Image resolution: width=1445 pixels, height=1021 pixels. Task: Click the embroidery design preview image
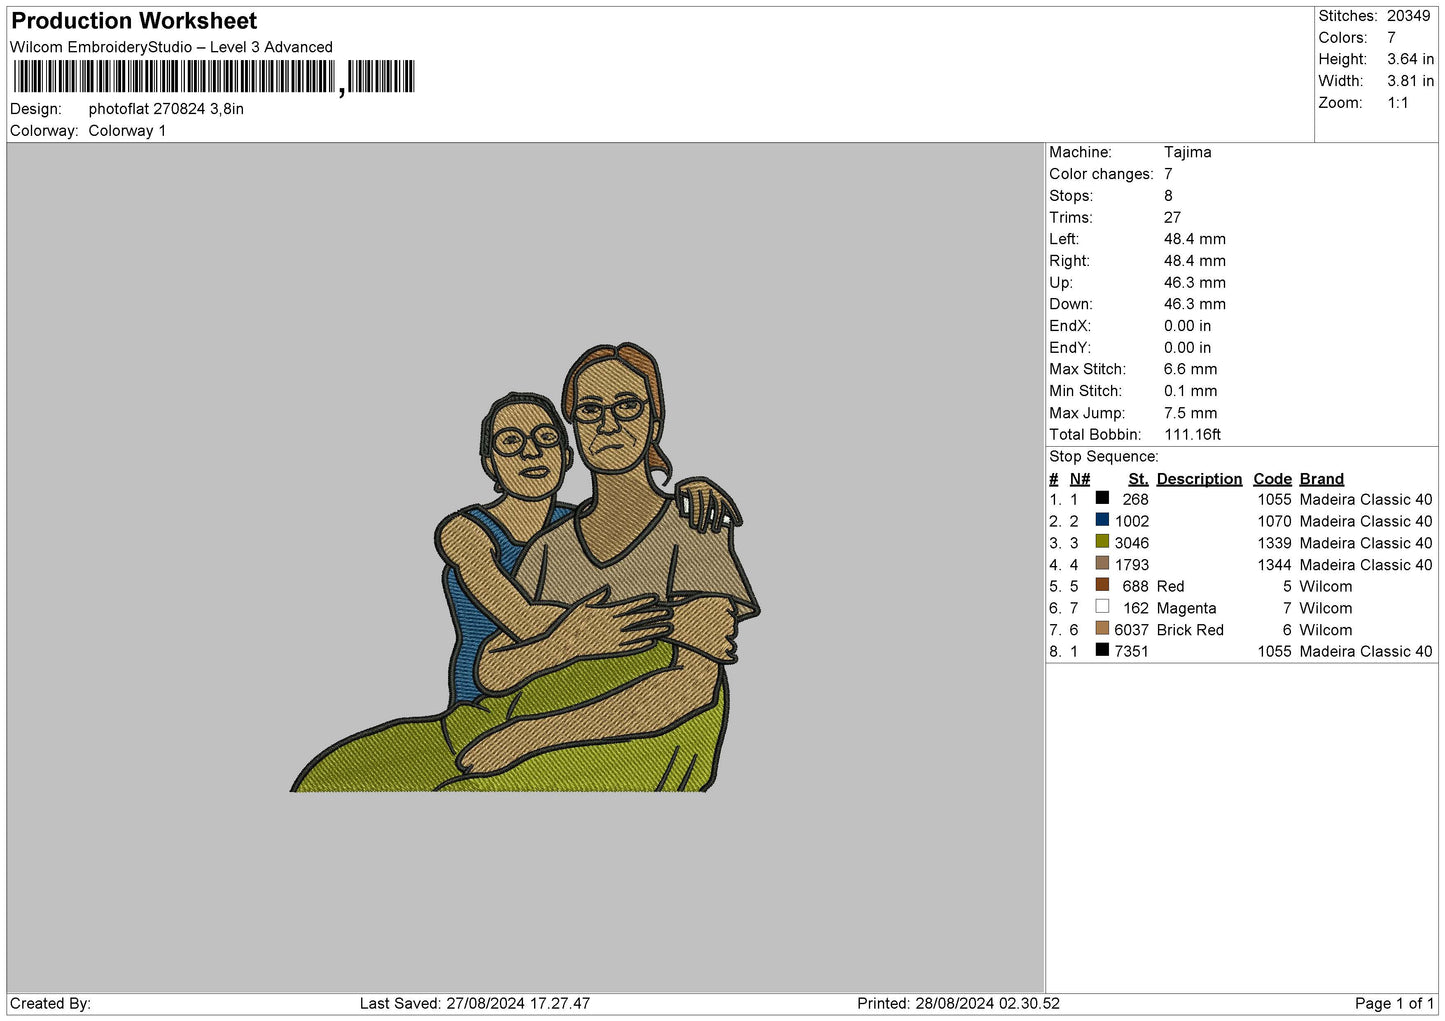[x=525, y=567]
